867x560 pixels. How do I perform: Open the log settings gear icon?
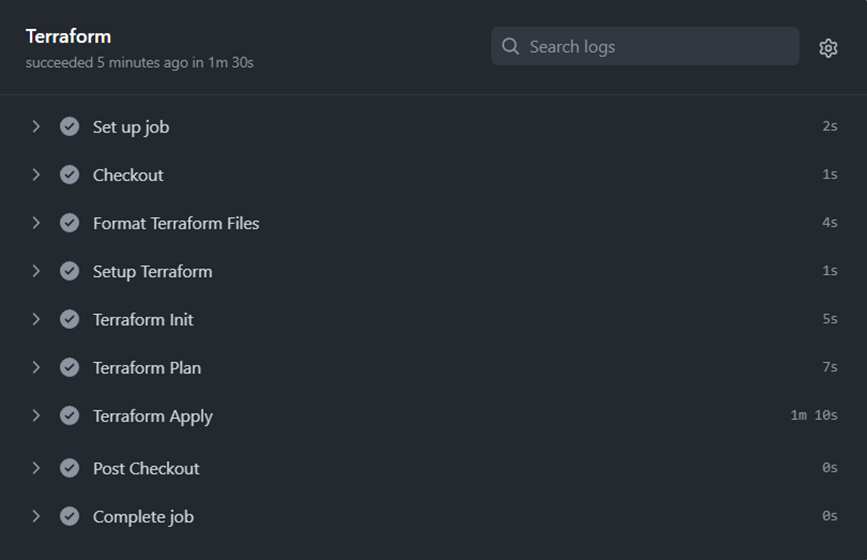point(828,48)
